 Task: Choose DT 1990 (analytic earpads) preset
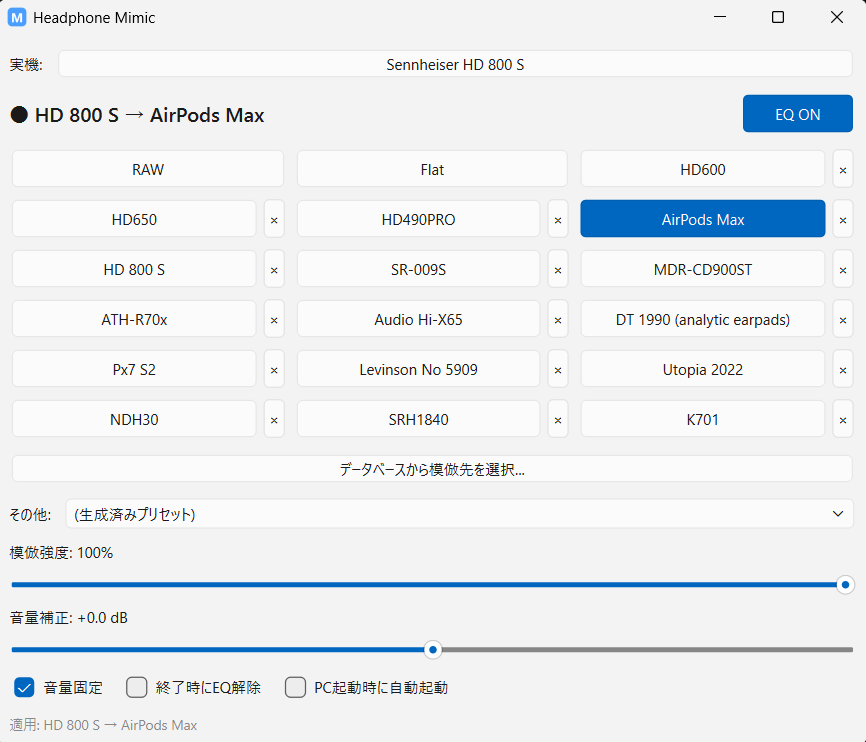click(x=703, y=319)
